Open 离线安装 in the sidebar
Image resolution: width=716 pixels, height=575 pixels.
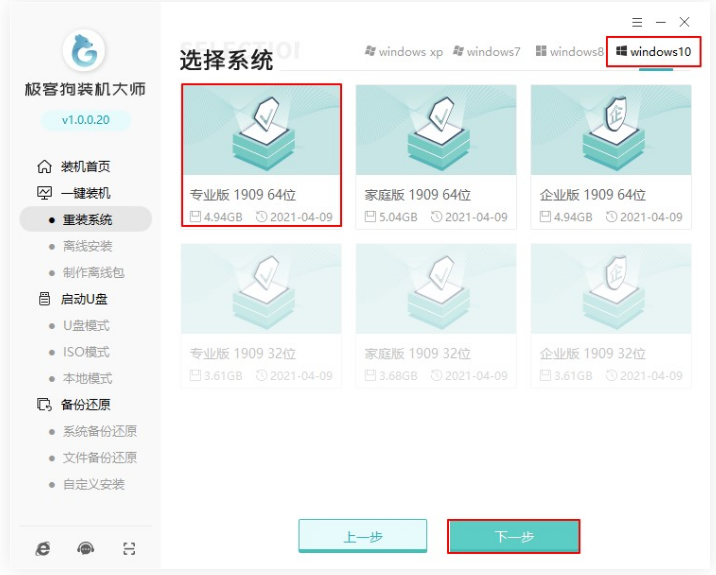coord(87,246)
